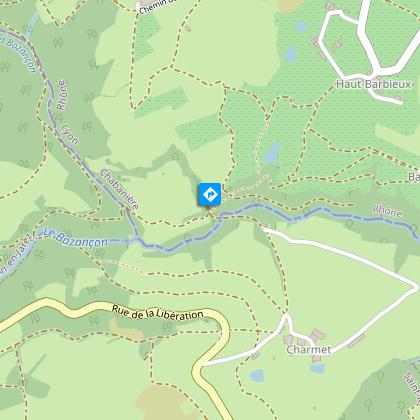Select the long building northeast of Charmet

(x=356, y=341)
